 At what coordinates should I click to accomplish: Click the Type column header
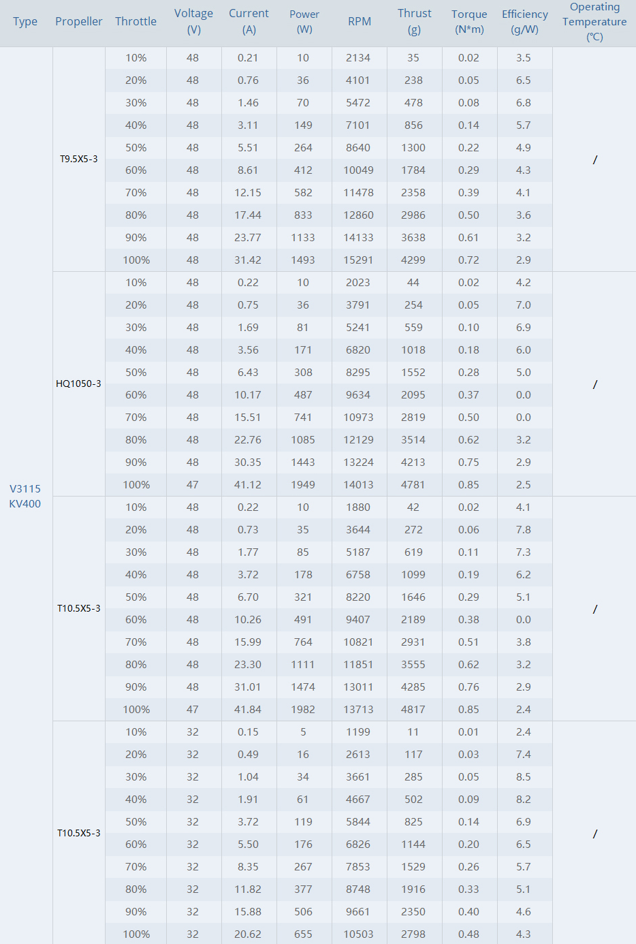point(25,21)
